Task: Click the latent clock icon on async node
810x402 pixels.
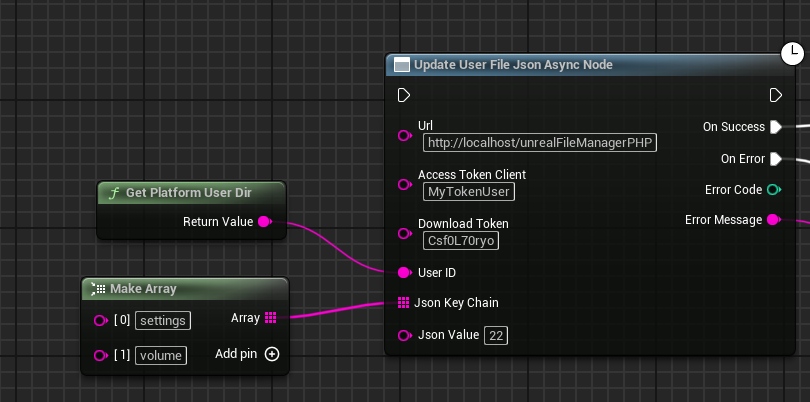Action: click(x=792, y=54)
